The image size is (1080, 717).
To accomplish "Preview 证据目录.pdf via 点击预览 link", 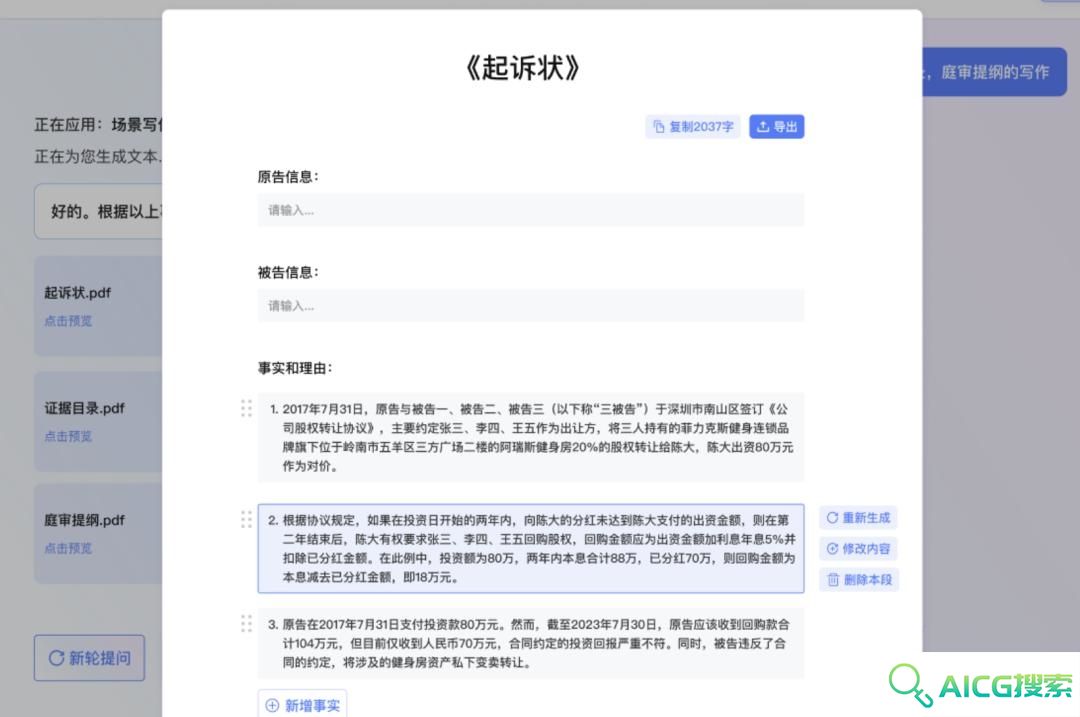I will (x=68, y=436).
